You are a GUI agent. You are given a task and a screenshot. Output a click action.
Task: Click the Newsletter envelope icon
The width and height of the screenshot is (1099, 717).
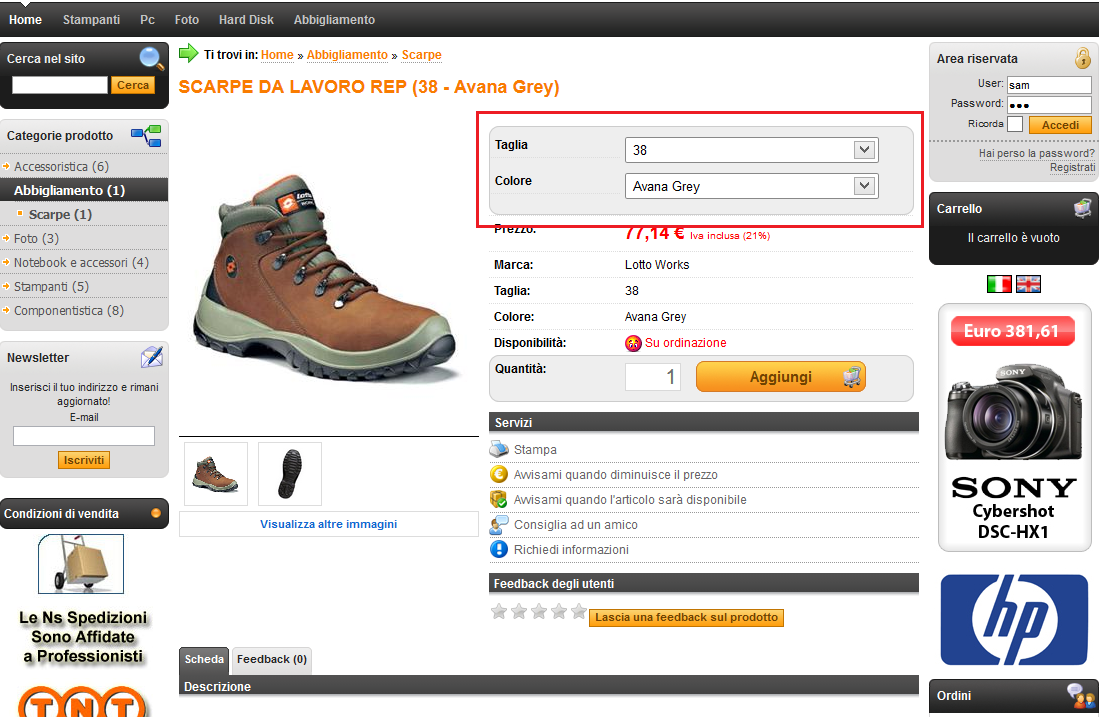tap(151, 357)
